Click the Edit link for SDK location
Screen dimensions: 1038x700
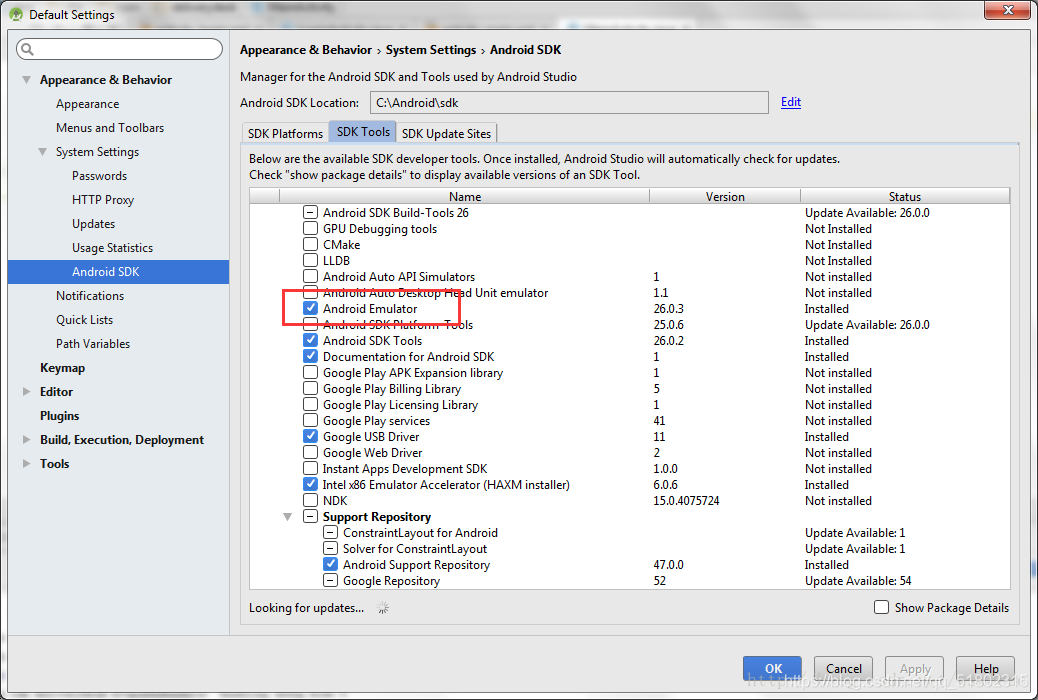pos(790,102)
